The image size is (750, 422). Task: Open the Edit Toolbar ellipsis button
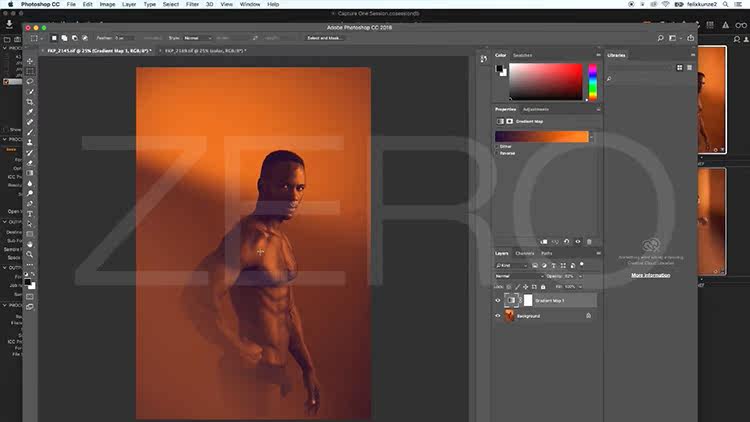pyautogui.click(x=30, y=265)
